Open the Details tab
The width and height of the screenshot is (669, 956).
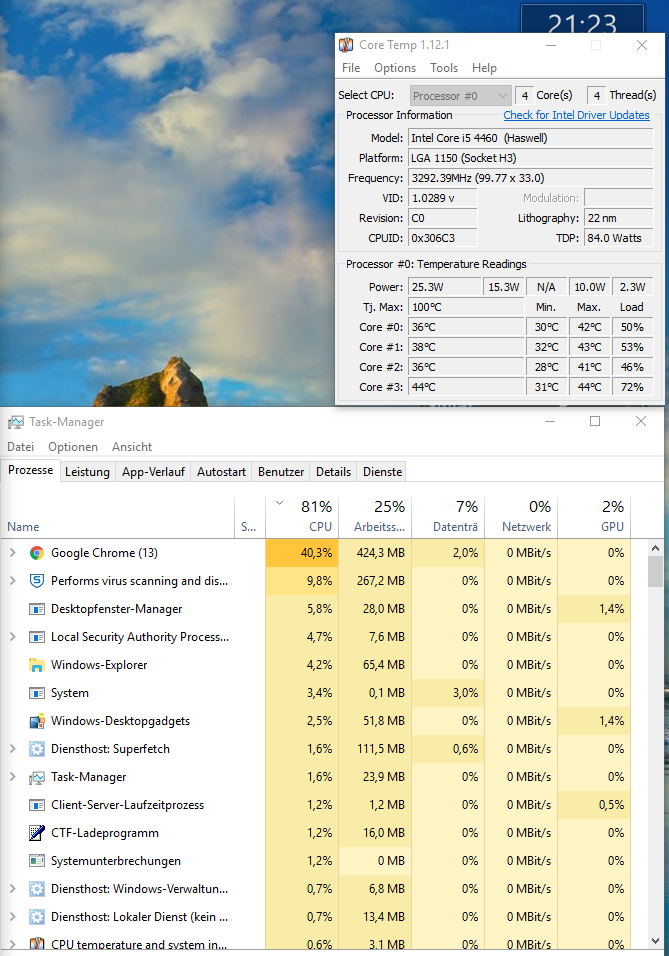click(x=334, y=472)
